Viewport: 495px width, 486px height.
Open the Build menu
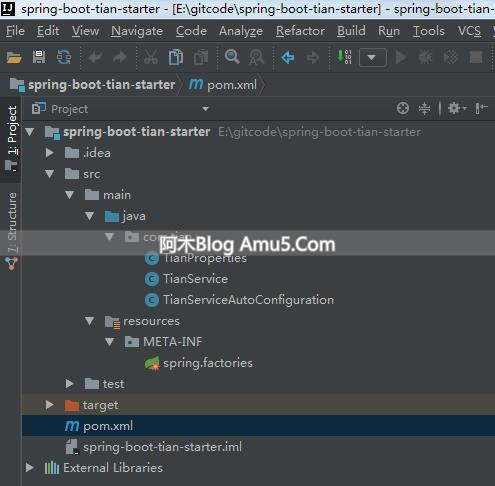pyautogui.click(x=351, y=31)
